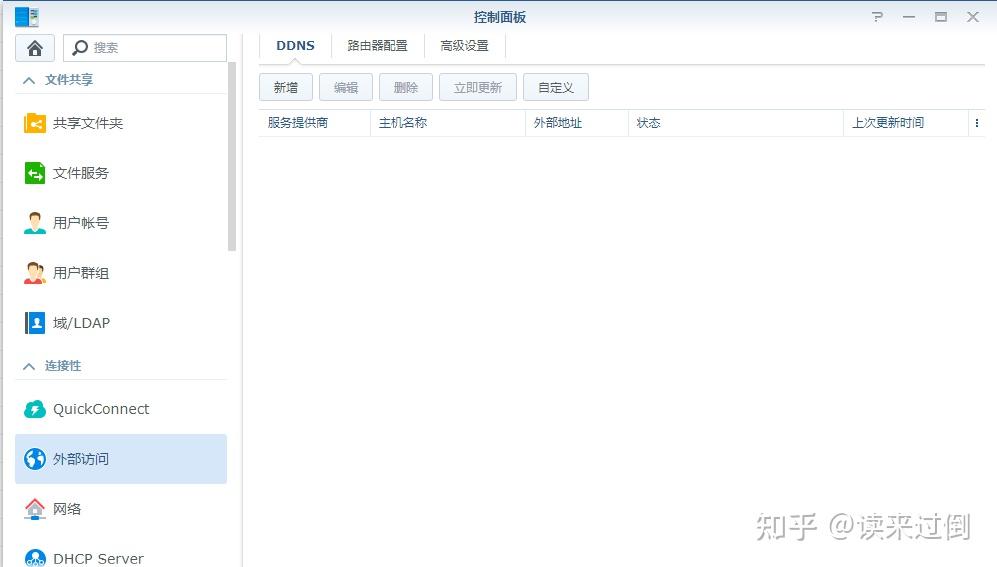Sort by 上次更新时间 column header
The height and width of the screenshot is (567, 997).
905,123
